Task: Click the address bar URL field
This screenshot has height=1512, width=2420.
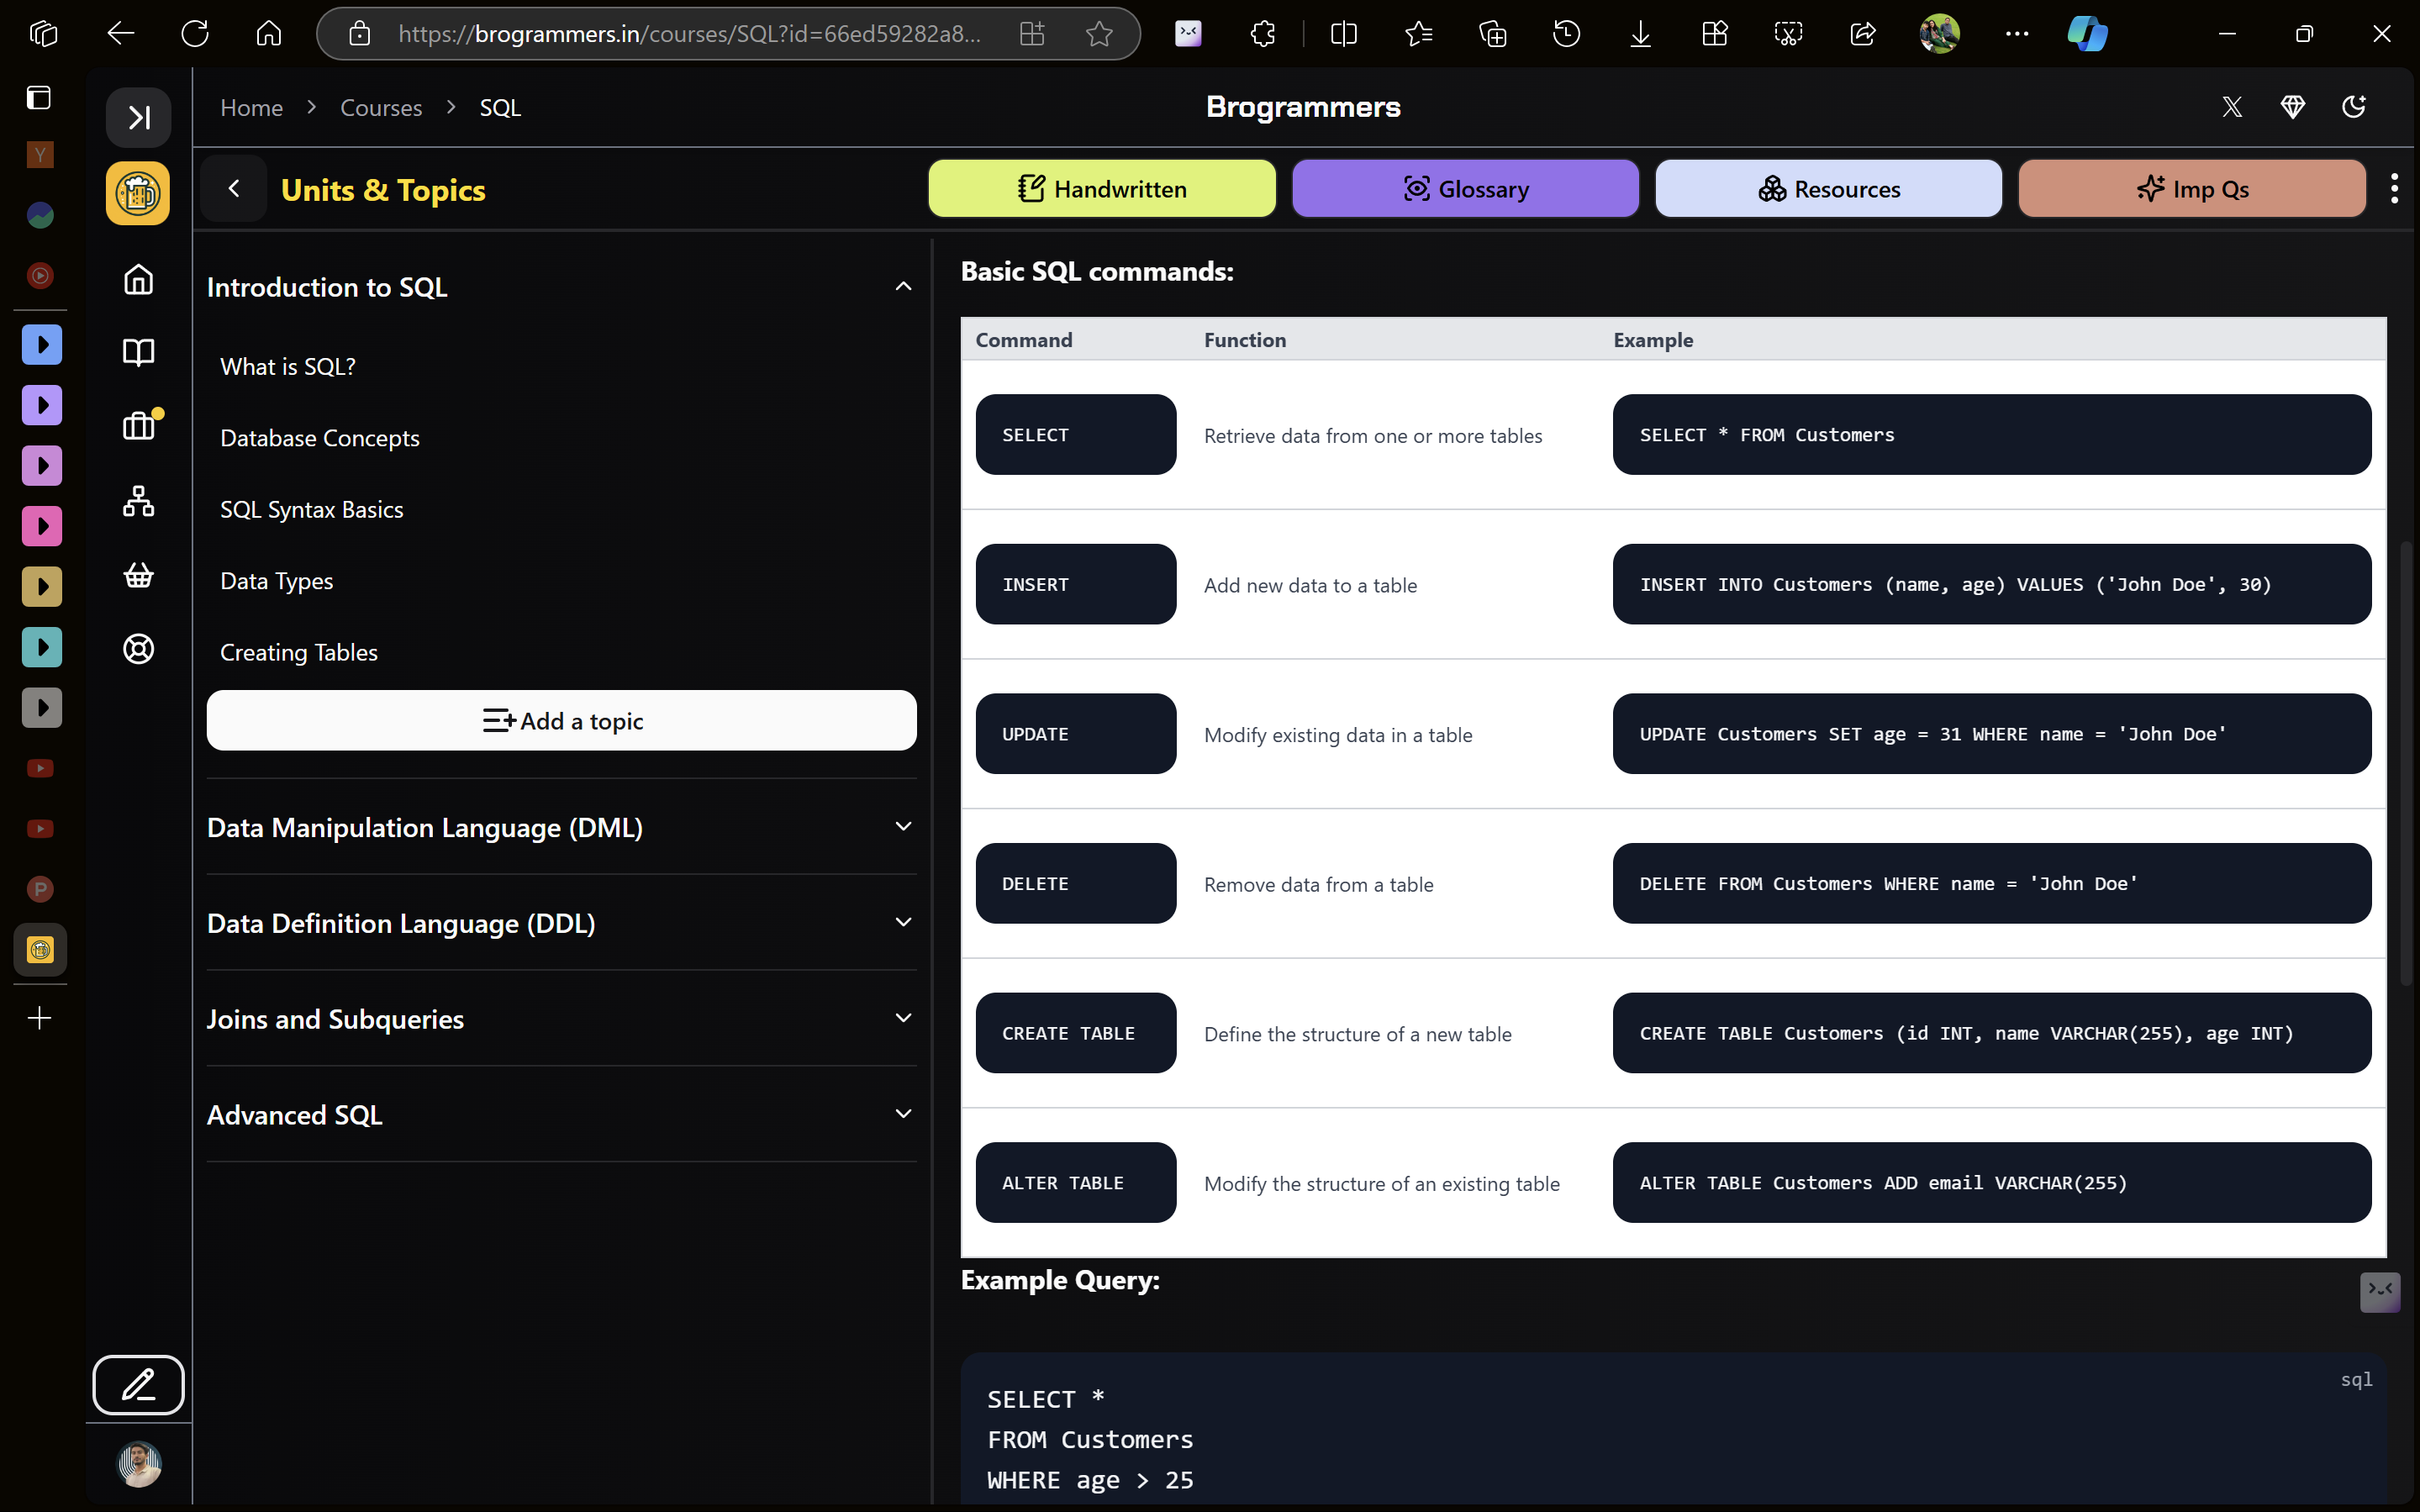Action: click(x=690, y=34)
